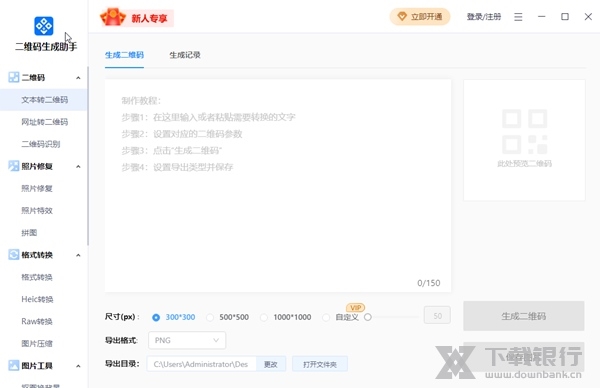Click the 照片修复 section icon in sidebar
Screen dimensions: 600x388
coord(14,166)
